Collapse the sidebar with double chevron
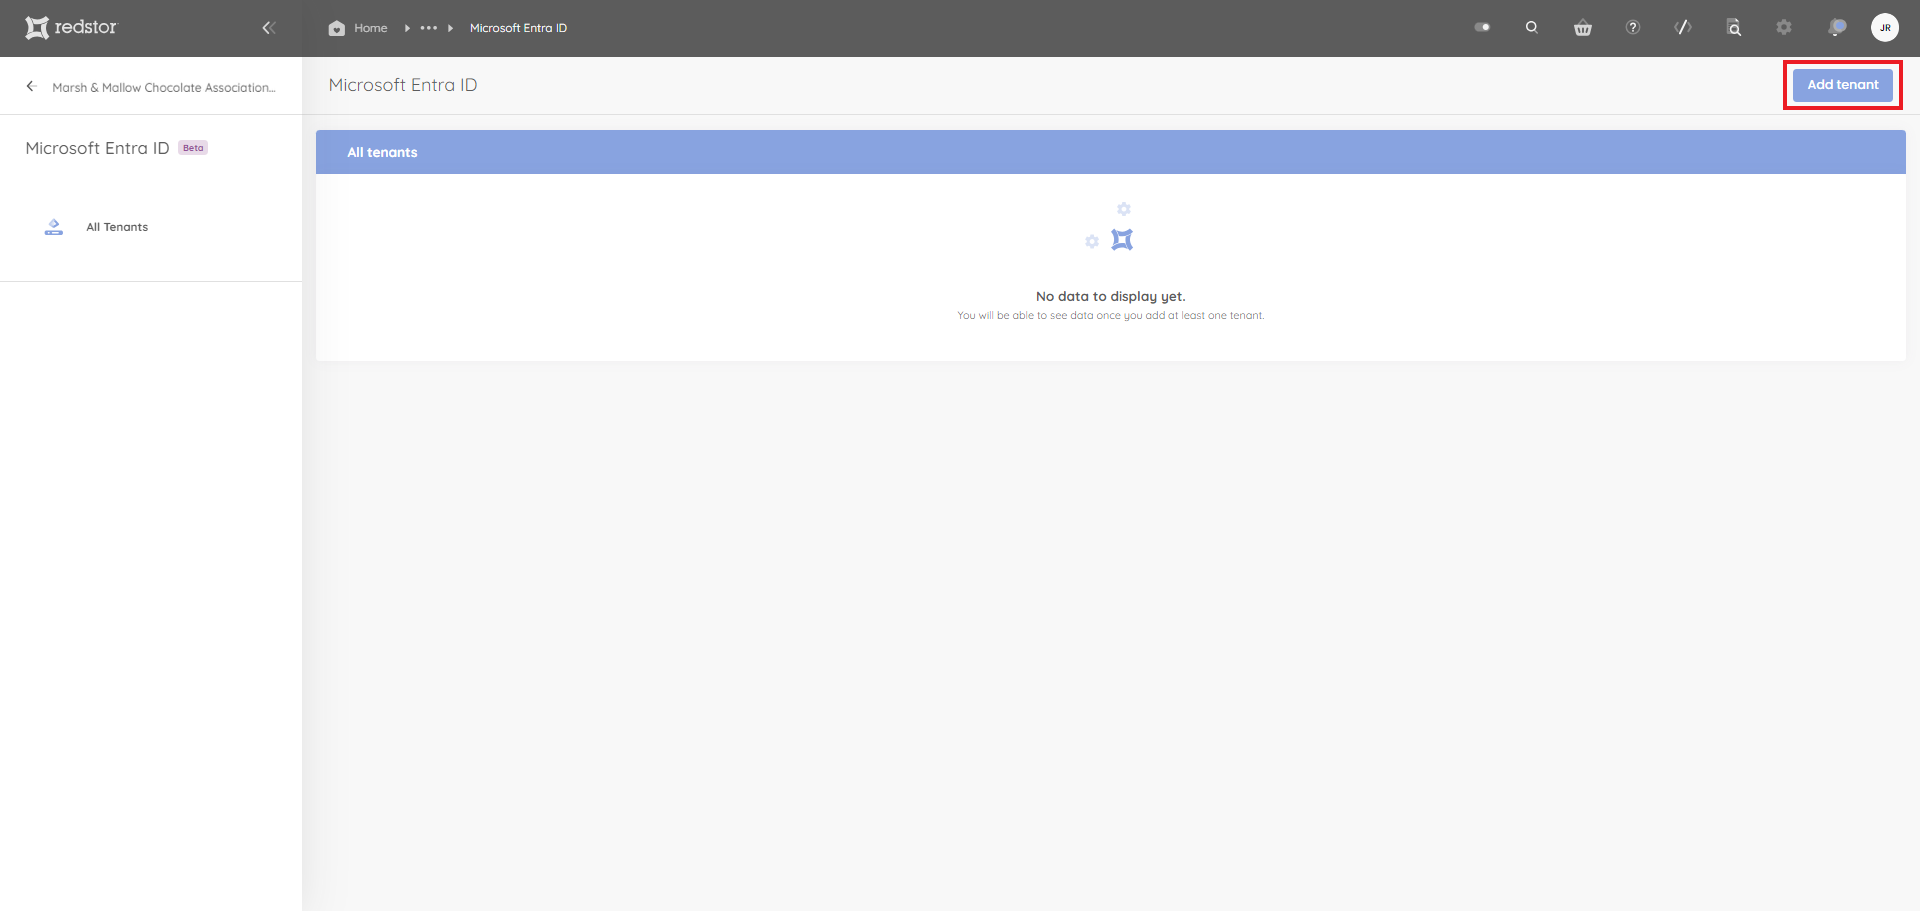1920x911 pixels. [x=268, y=28]
